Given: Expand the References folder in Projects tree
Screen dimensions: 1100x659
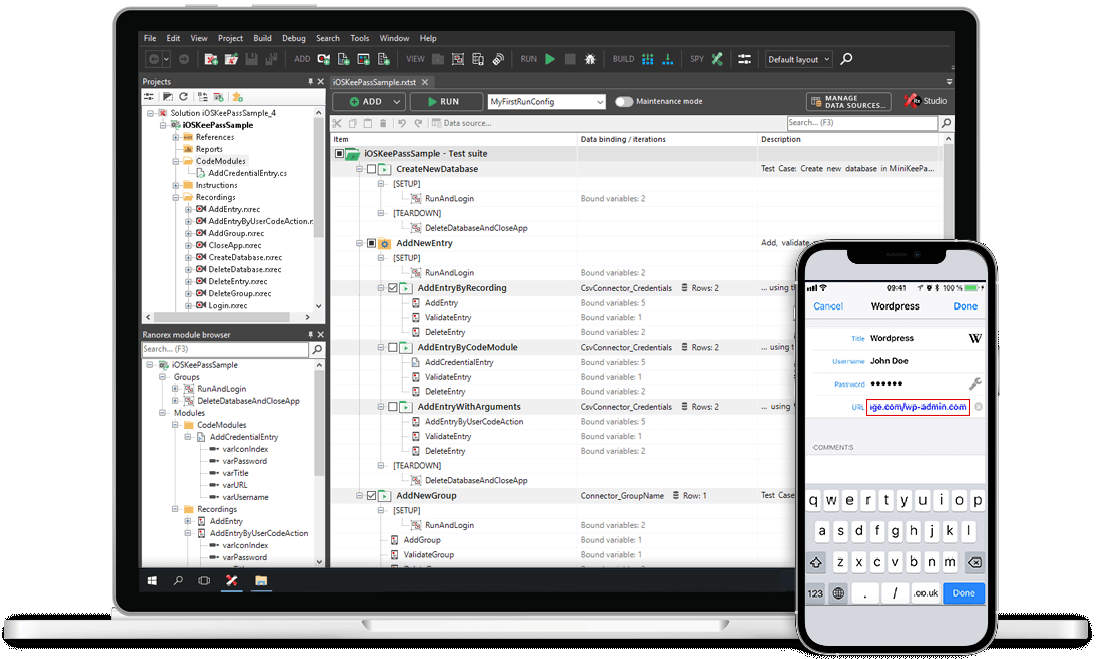Looking at the screenshot, I should pyautogui.click(x=175, y=138).
